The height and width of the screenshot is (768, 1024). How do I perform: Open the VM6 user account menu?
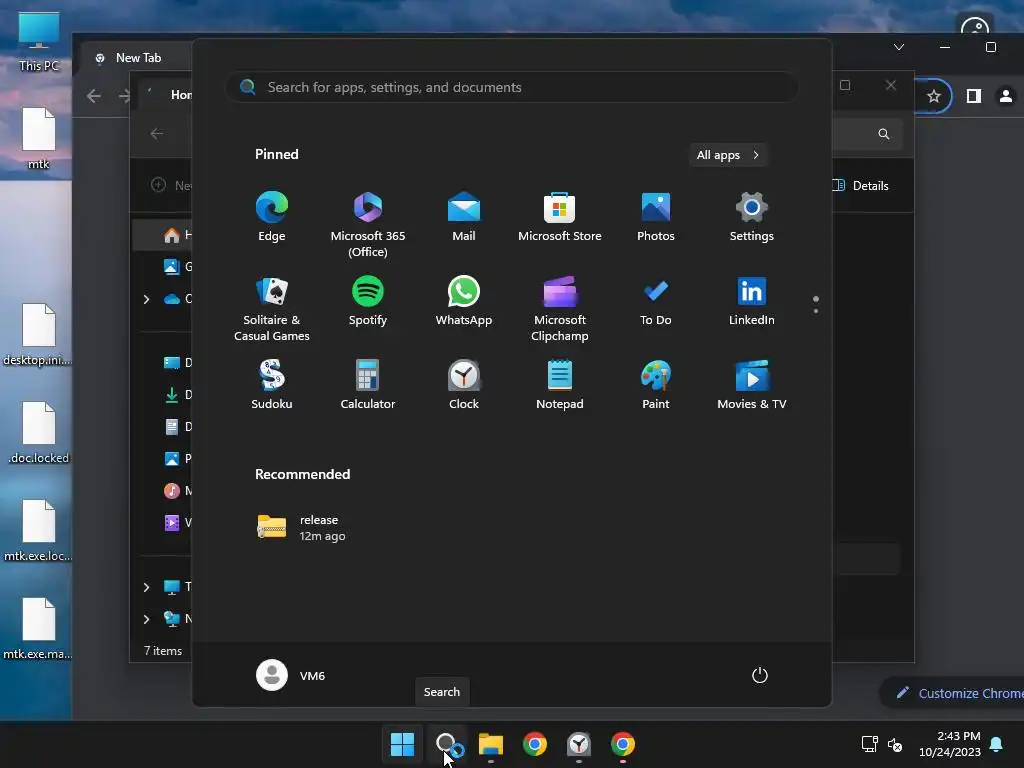291,675
